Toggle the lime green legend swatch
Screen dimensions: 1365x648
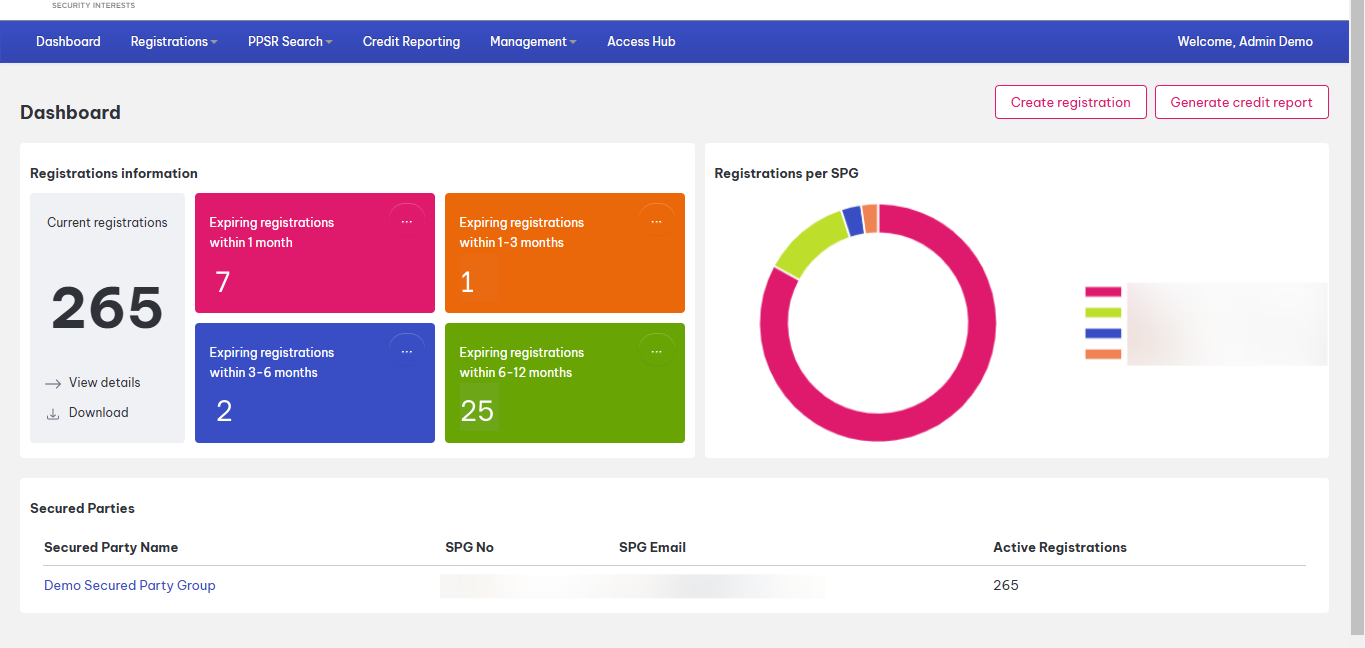click(x=1103, y=313)
